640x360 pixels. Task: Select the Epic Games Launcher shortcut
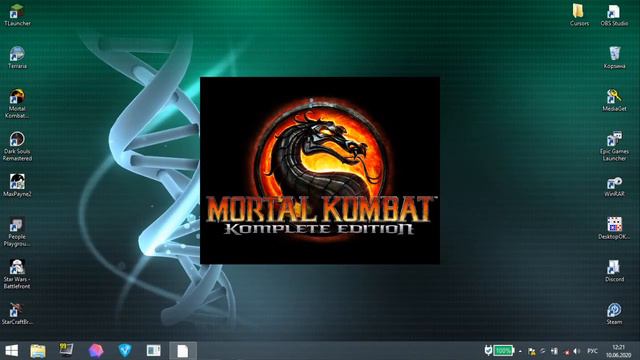[614, 147]
